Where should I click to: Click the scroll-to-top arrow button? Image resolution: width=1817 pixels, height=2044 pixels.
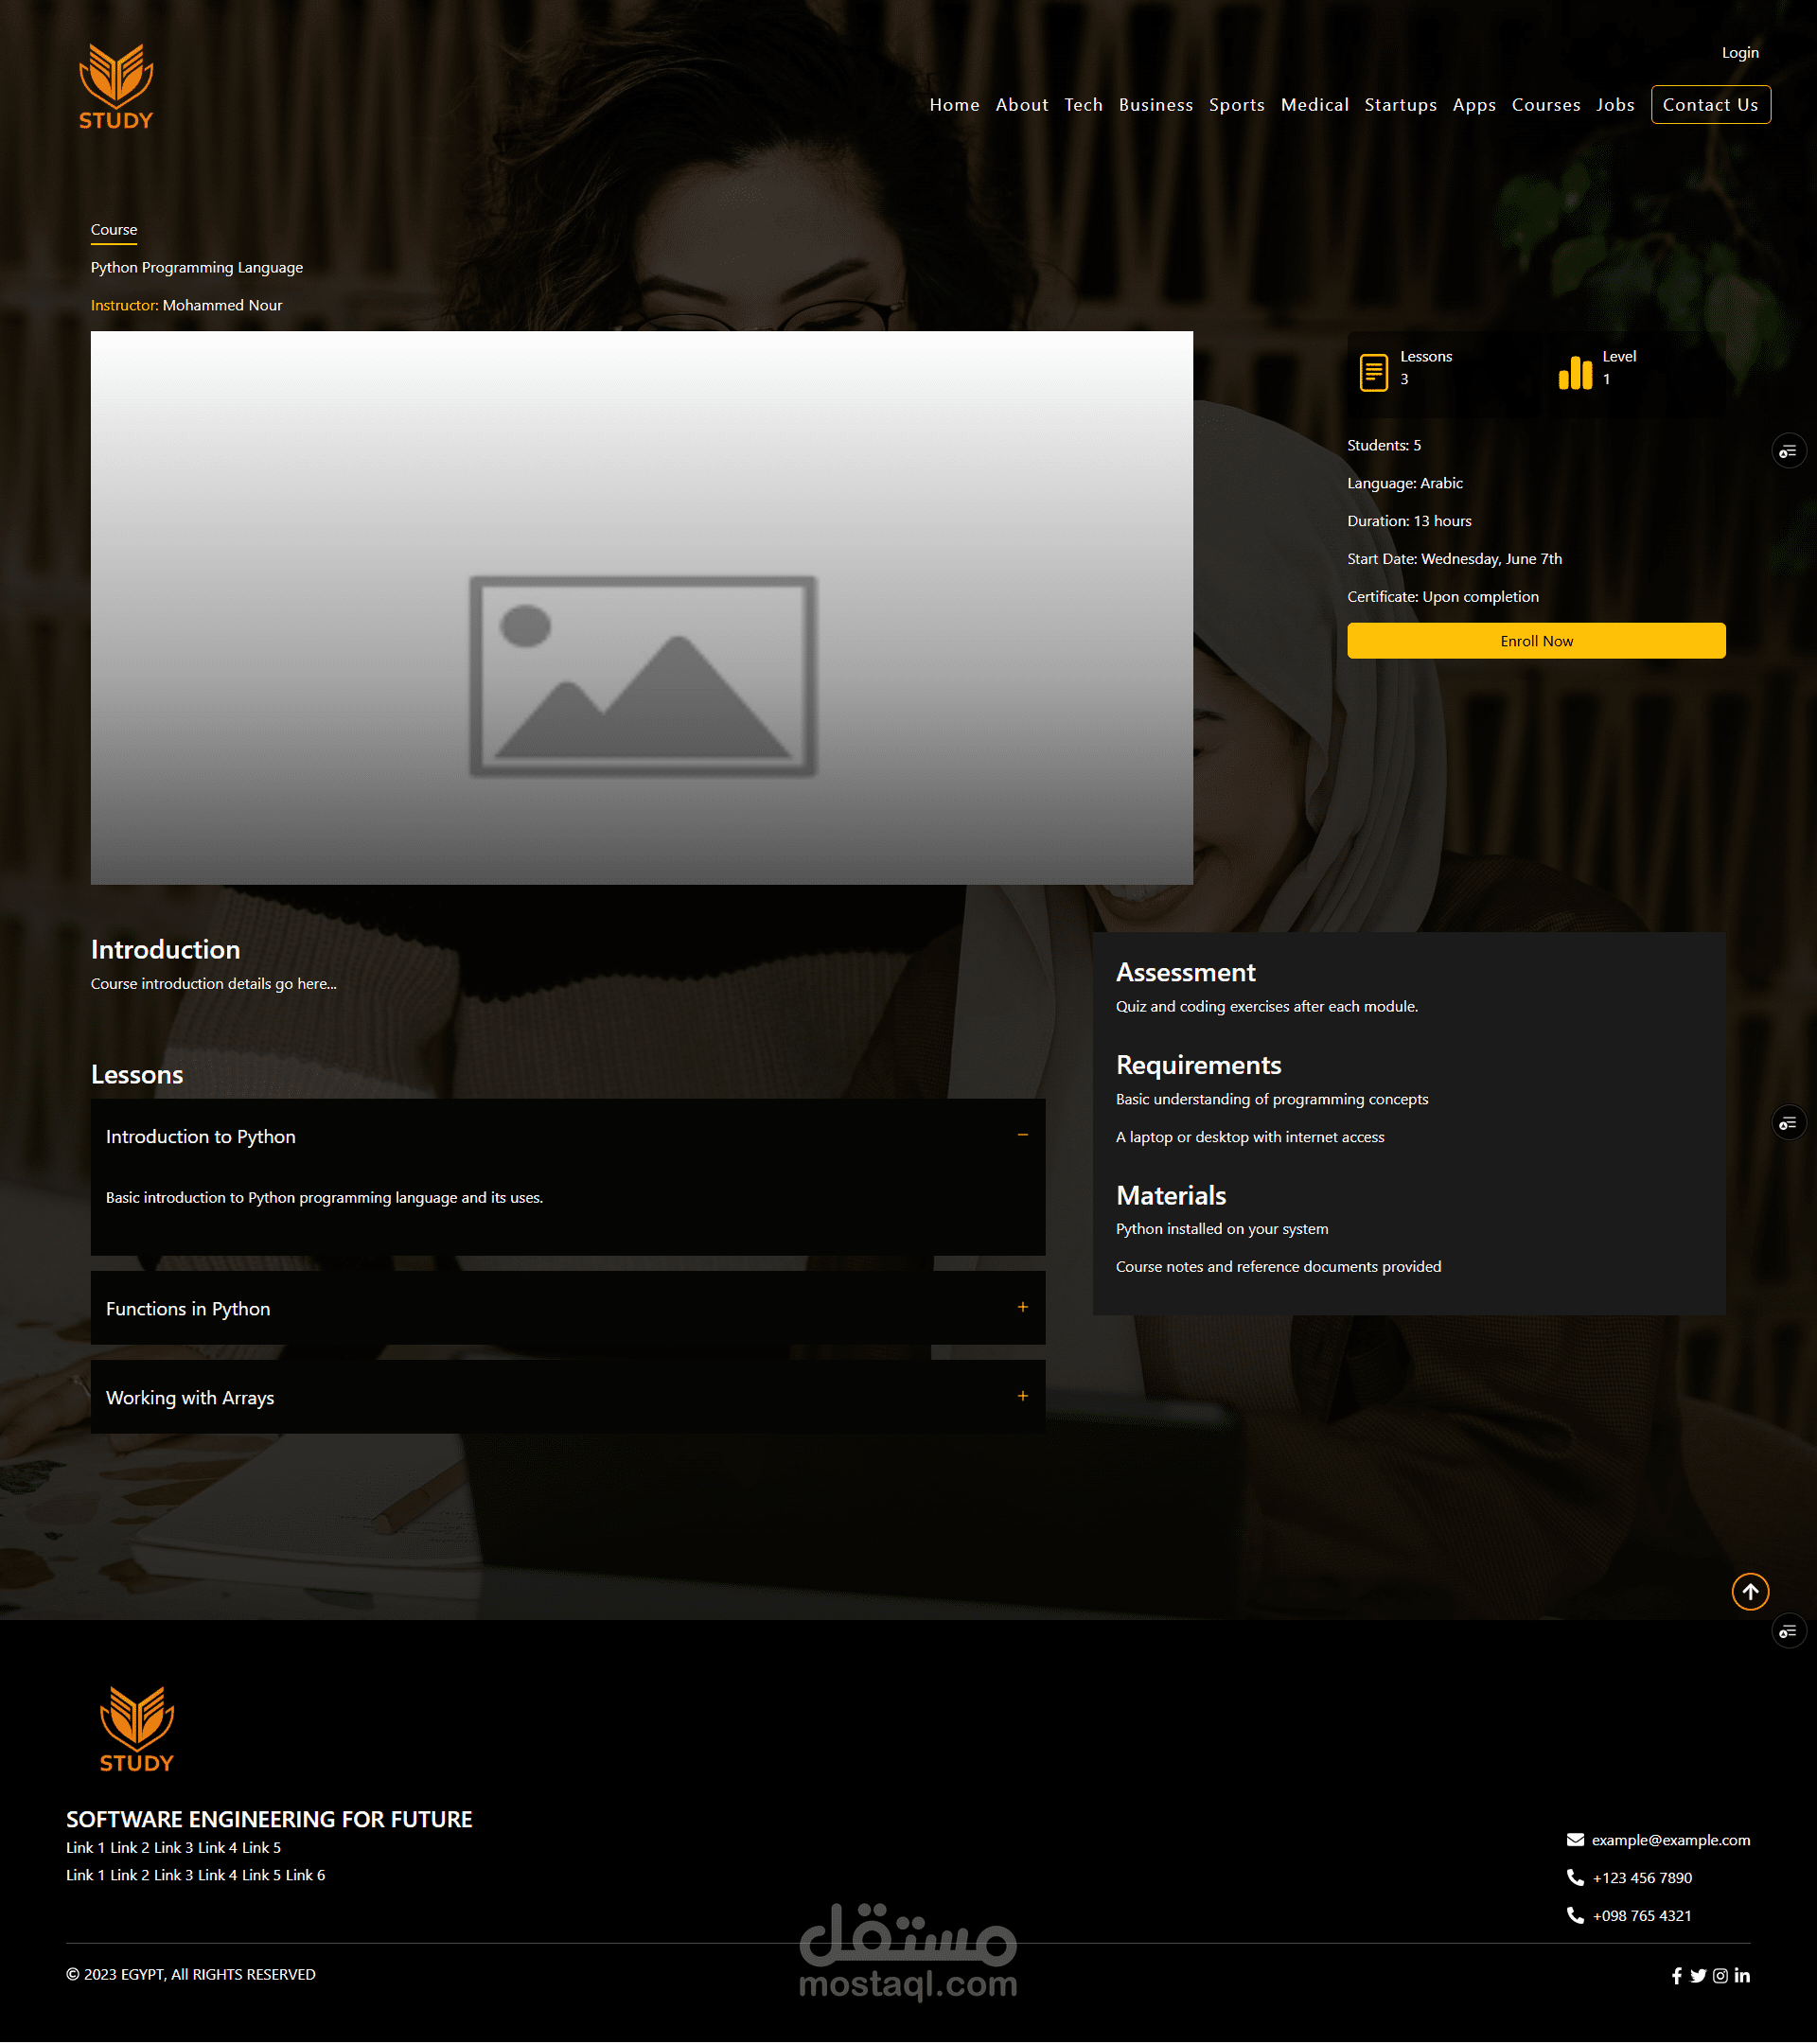click(1749, 1591)
